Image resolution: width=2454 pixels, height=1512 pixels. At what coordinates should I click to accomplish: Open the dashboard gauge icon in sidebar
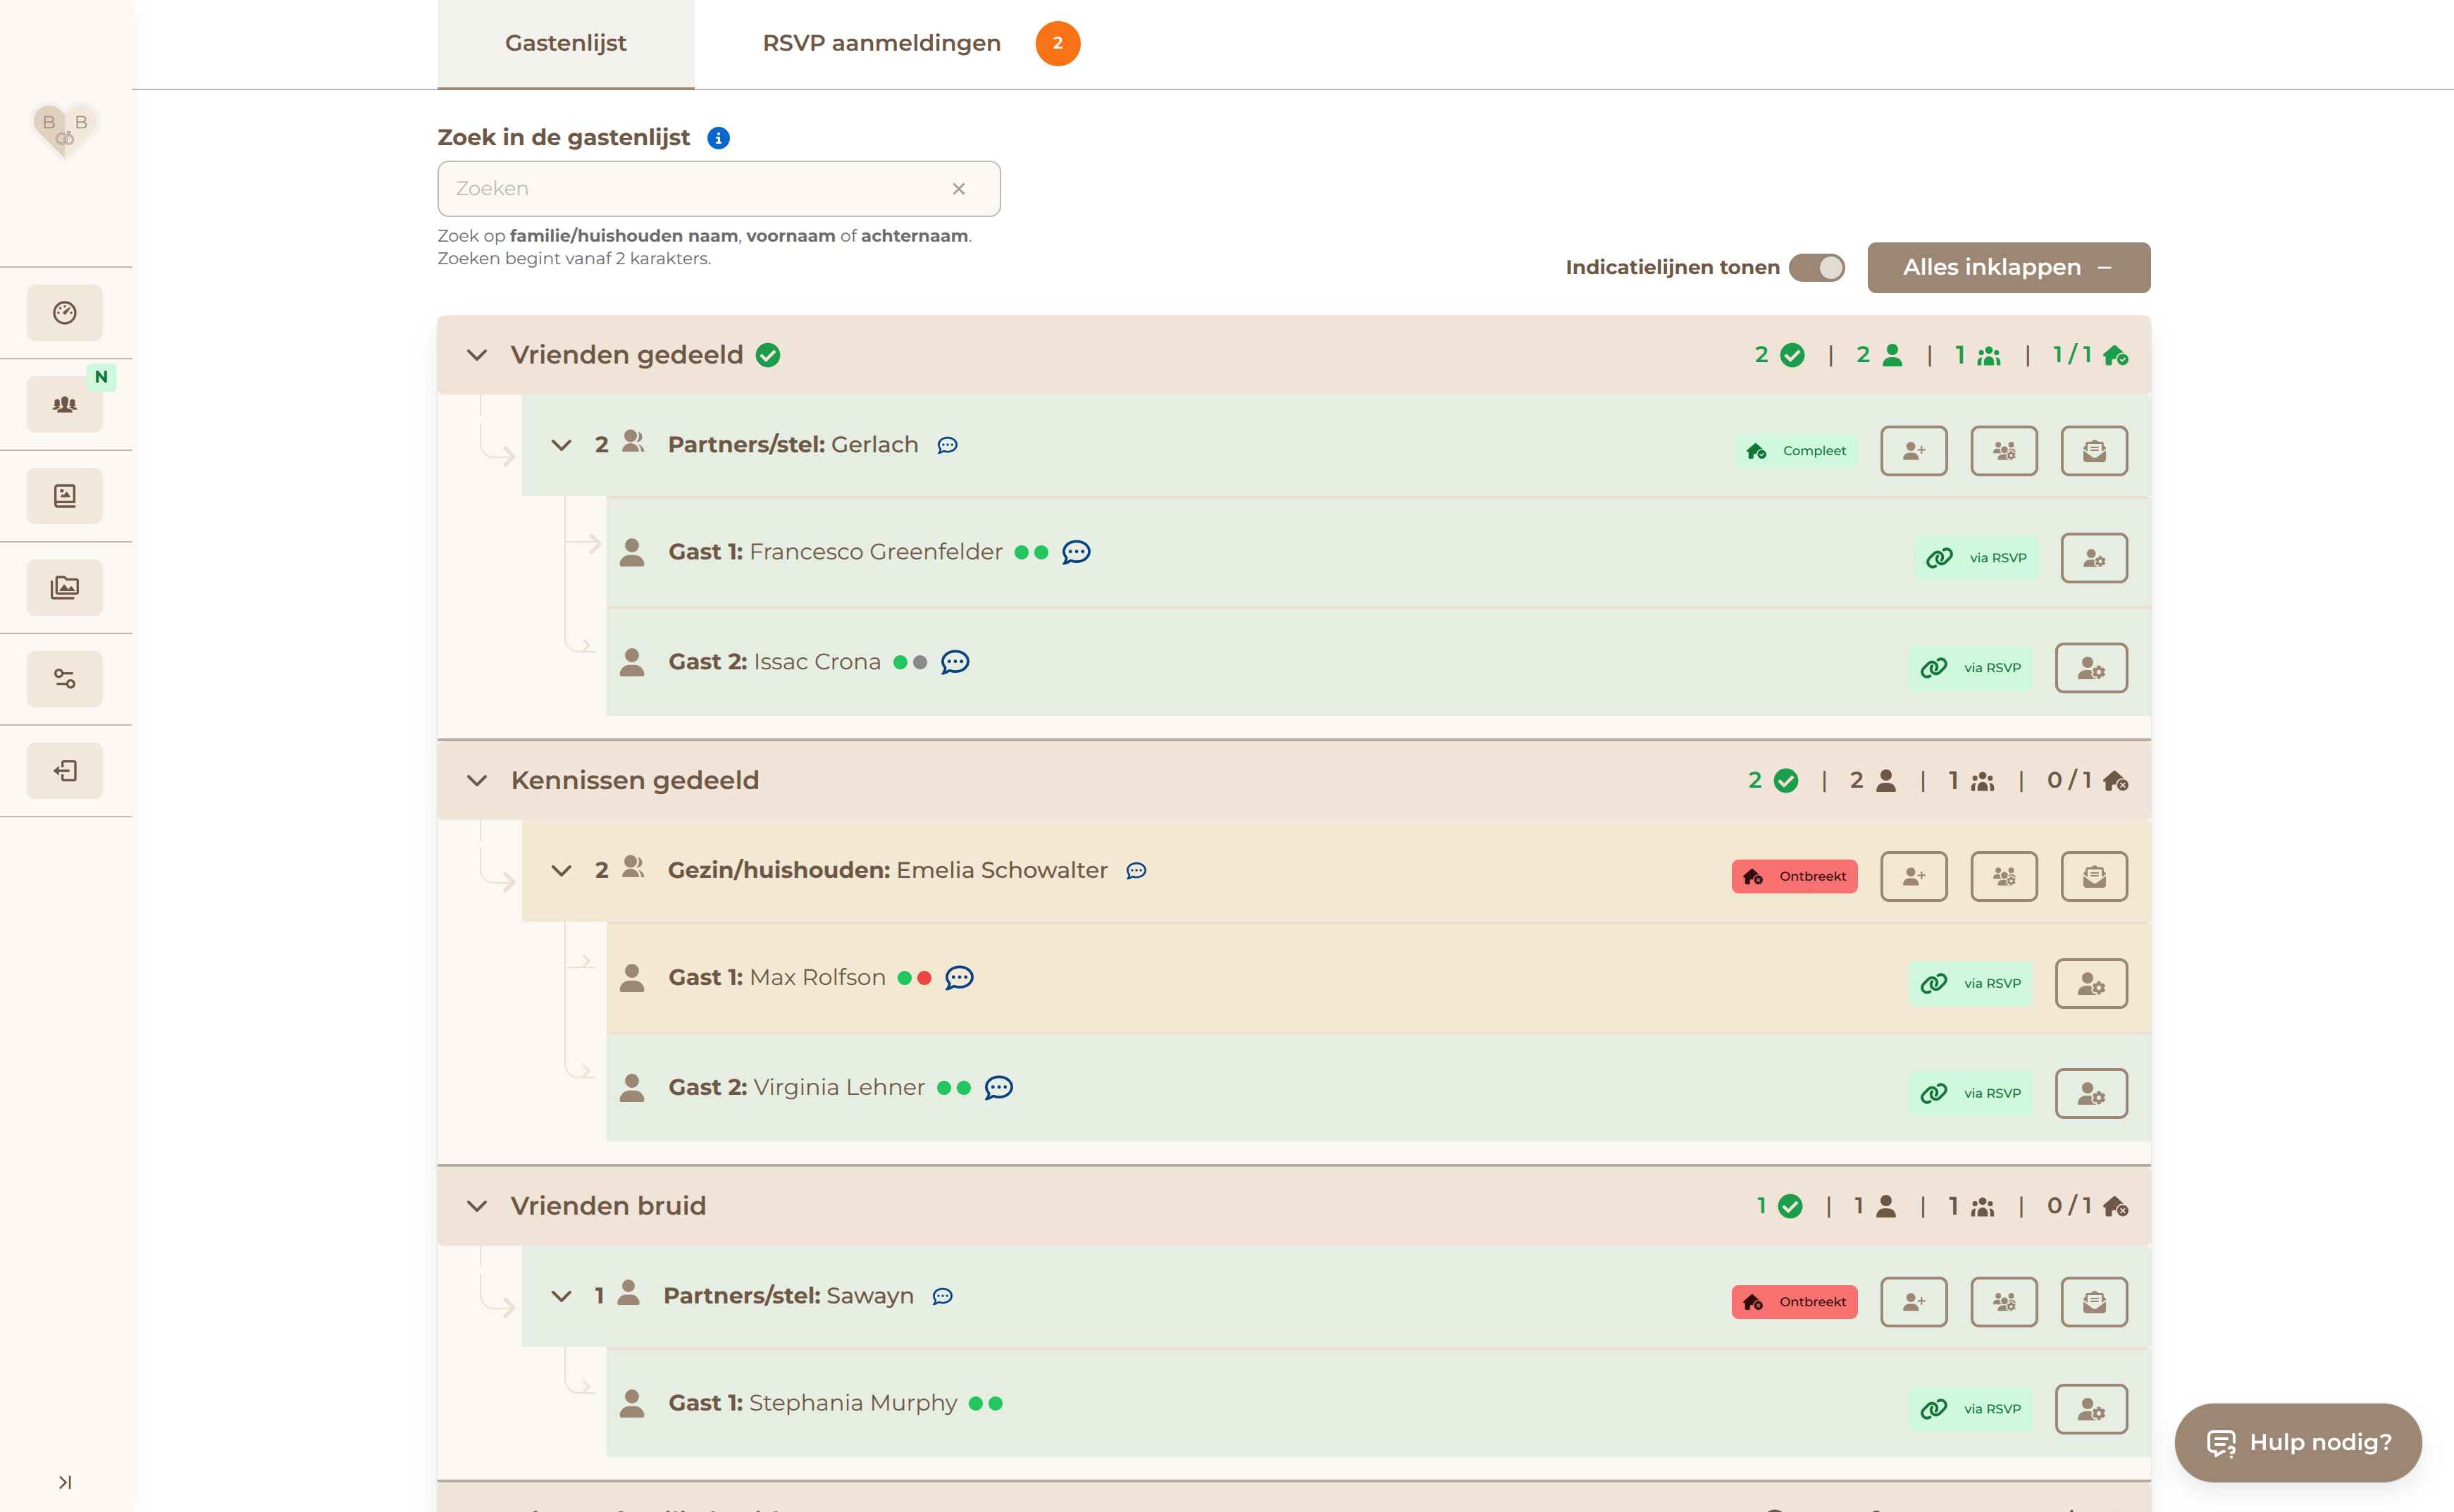pyautogui.click(x=65, y=313)
